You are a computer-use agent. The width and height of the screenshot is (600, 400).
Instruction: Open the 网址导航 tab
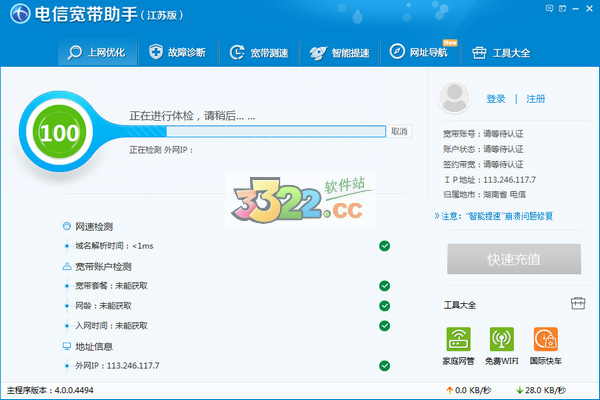pyautogui.click(x=421, y=52)
